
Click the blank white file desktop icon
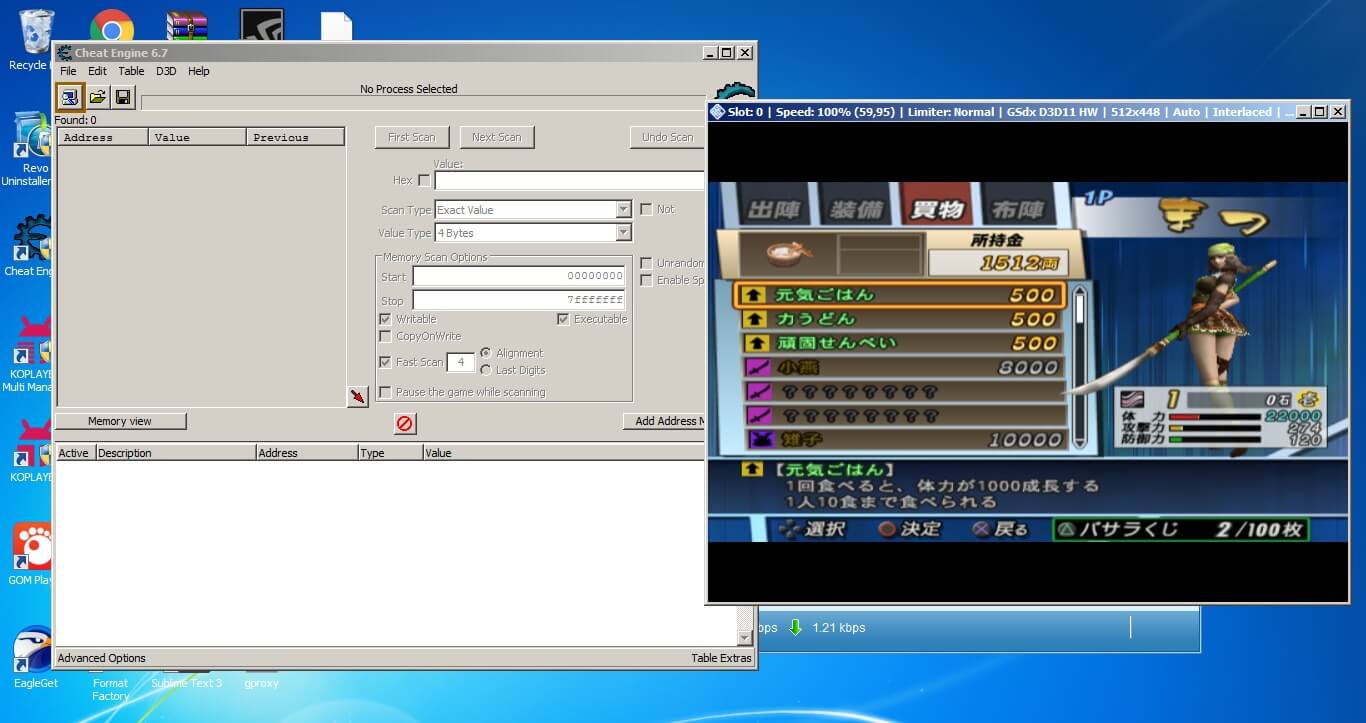click(x=336, y=26)
